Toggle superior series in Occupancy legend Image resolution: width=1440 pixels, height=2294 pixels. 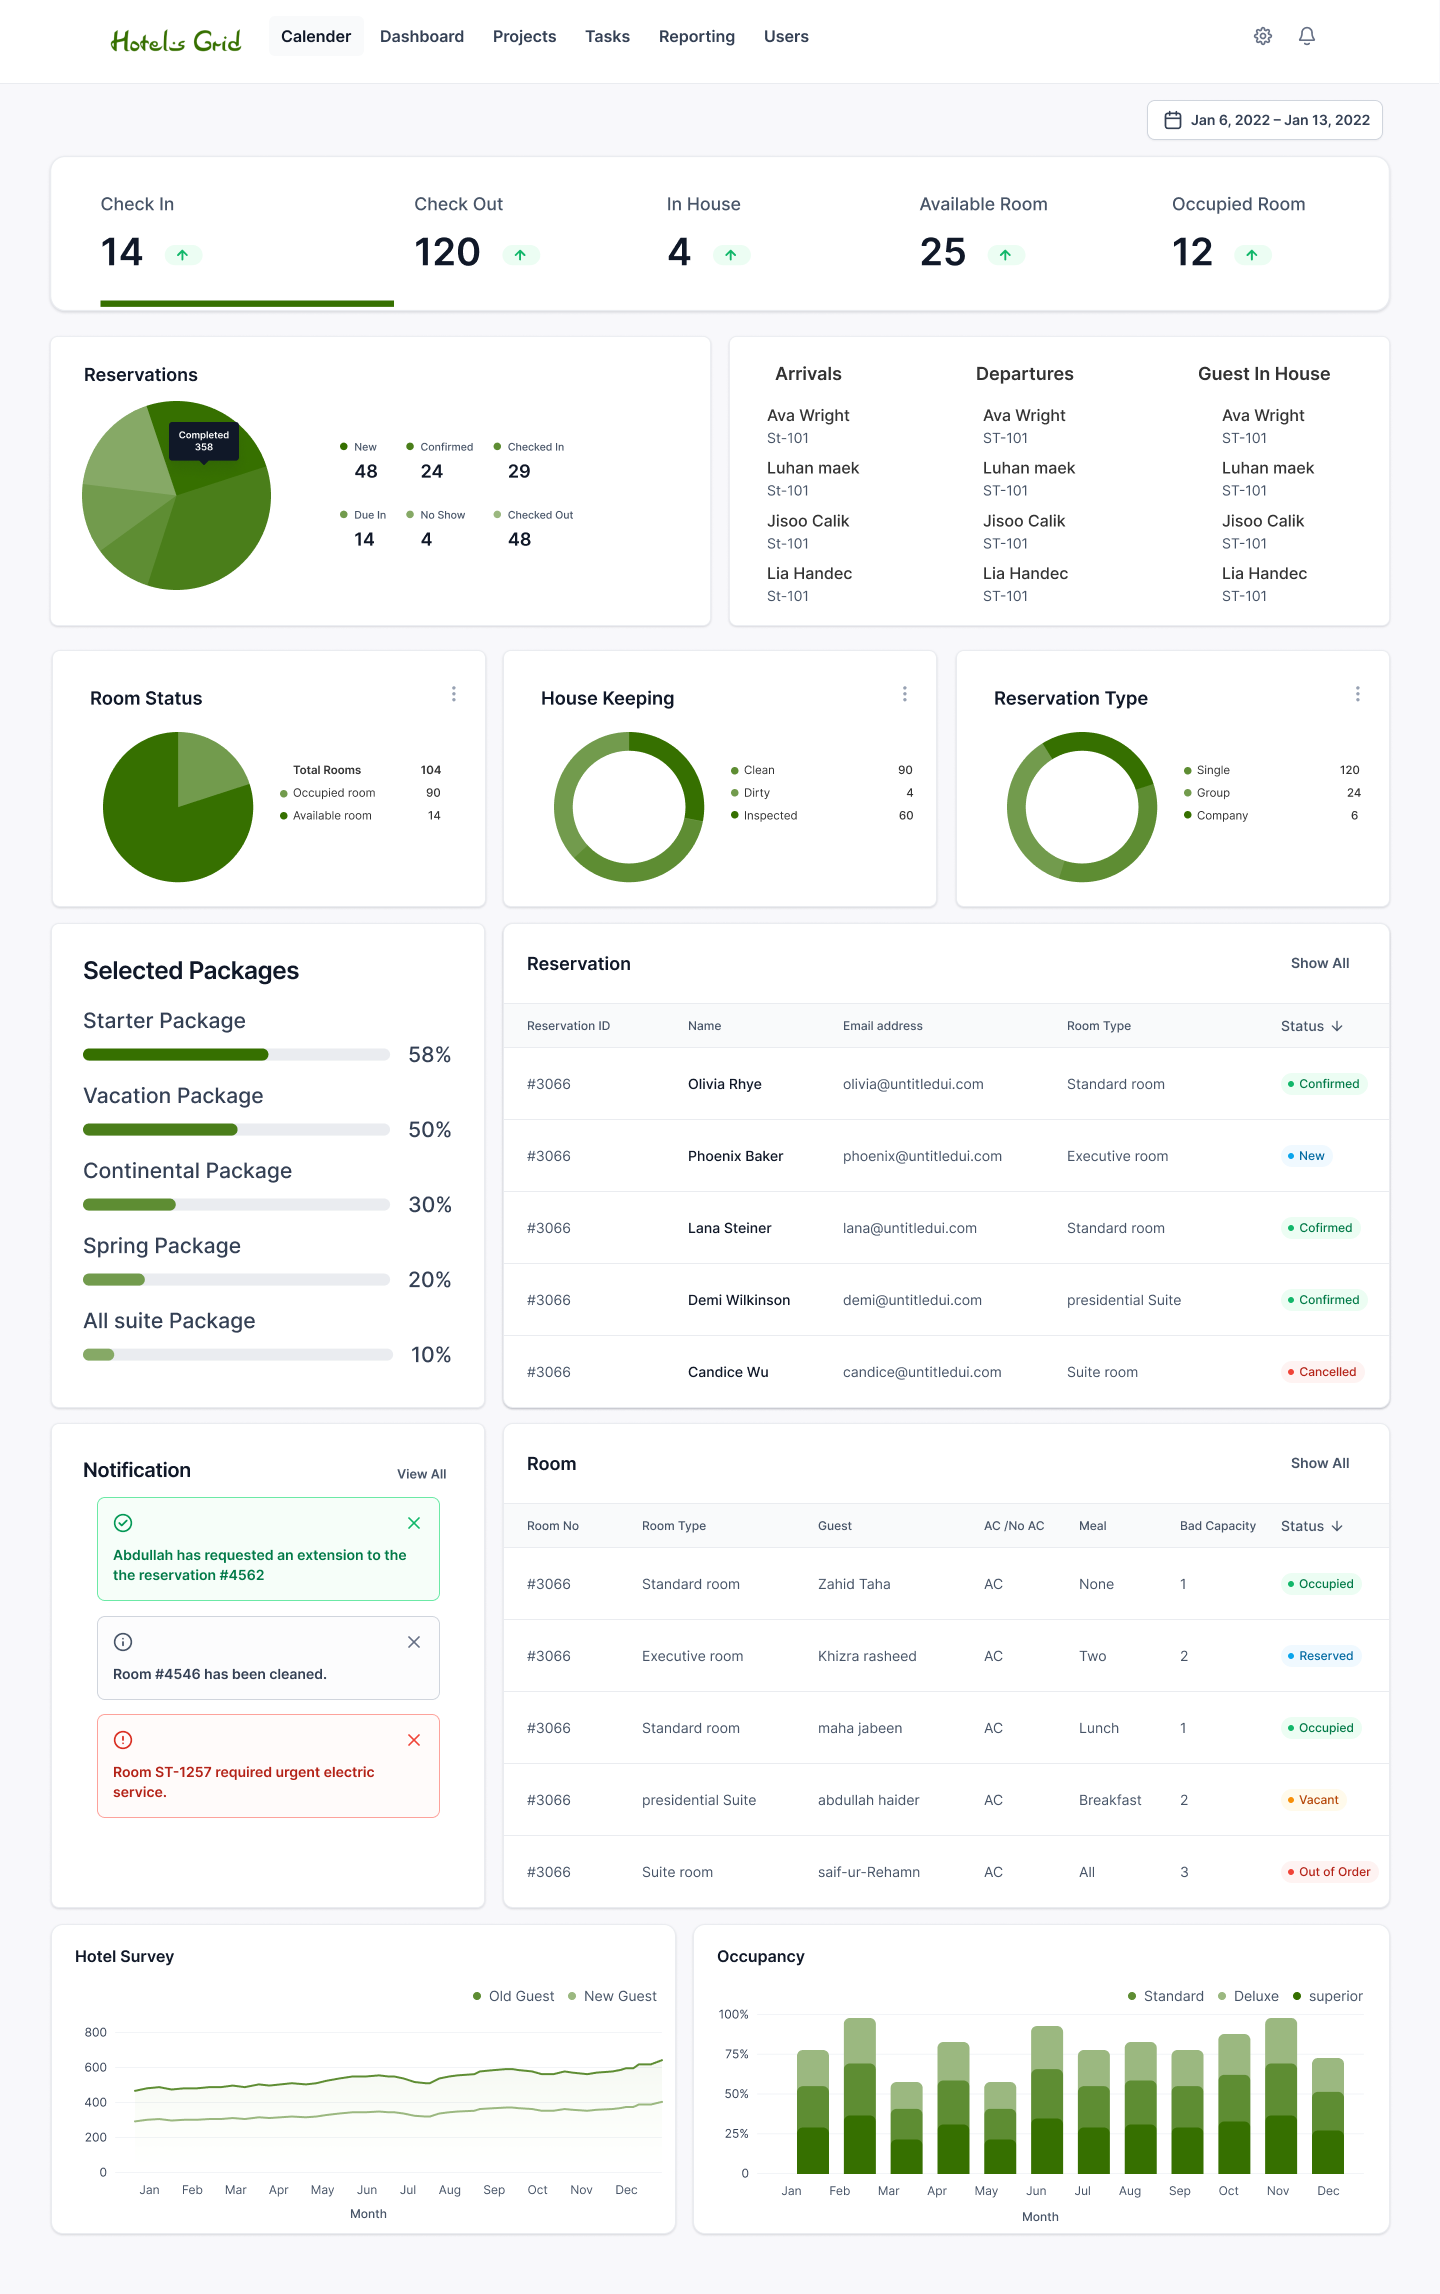[x=1328, y=1996]
